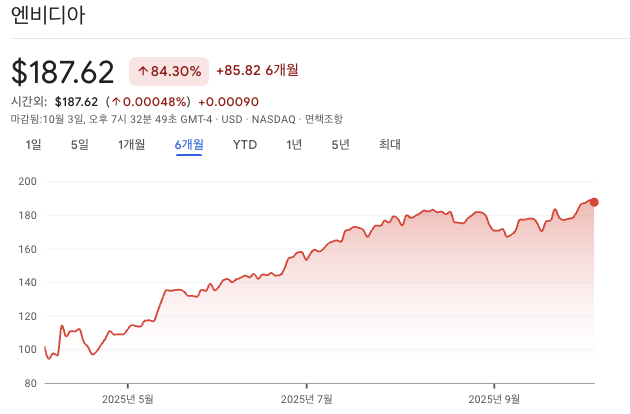
Task: Show the 최대 full history range
Action: coord(390,145)
